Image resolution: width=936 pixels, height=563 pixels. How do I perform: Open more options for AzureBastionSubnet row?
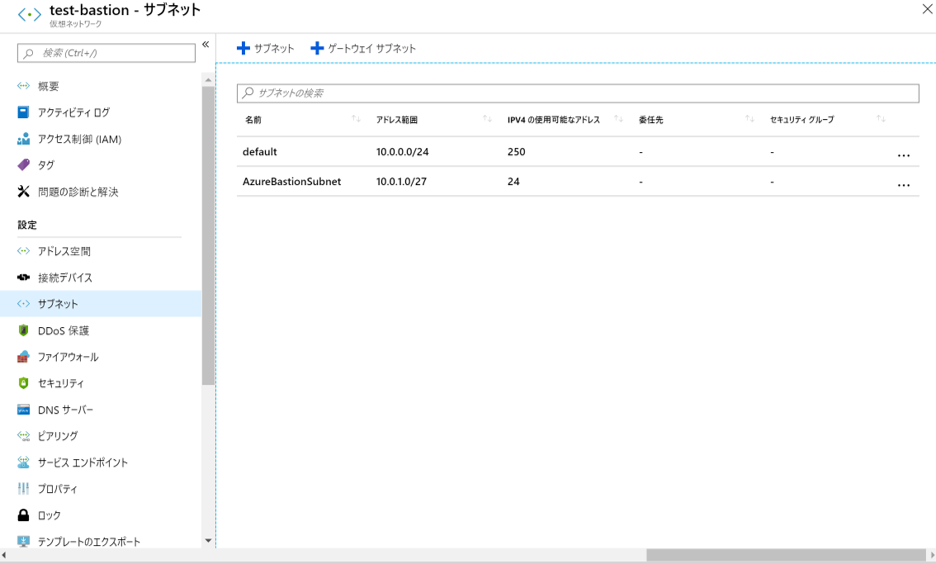[904, 184]
